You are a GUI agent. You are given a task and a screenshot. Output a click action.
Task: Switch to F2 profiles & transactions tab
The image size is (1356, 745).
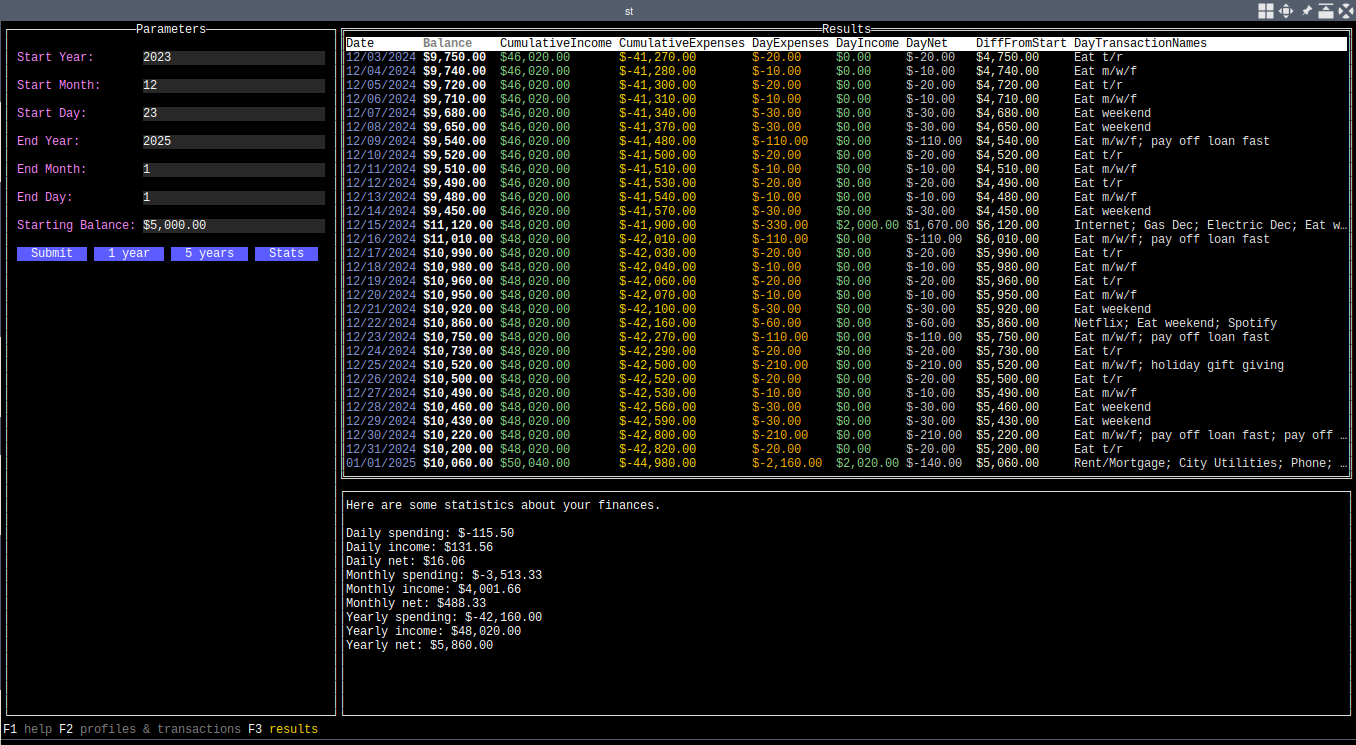click(x=150, y=730)
